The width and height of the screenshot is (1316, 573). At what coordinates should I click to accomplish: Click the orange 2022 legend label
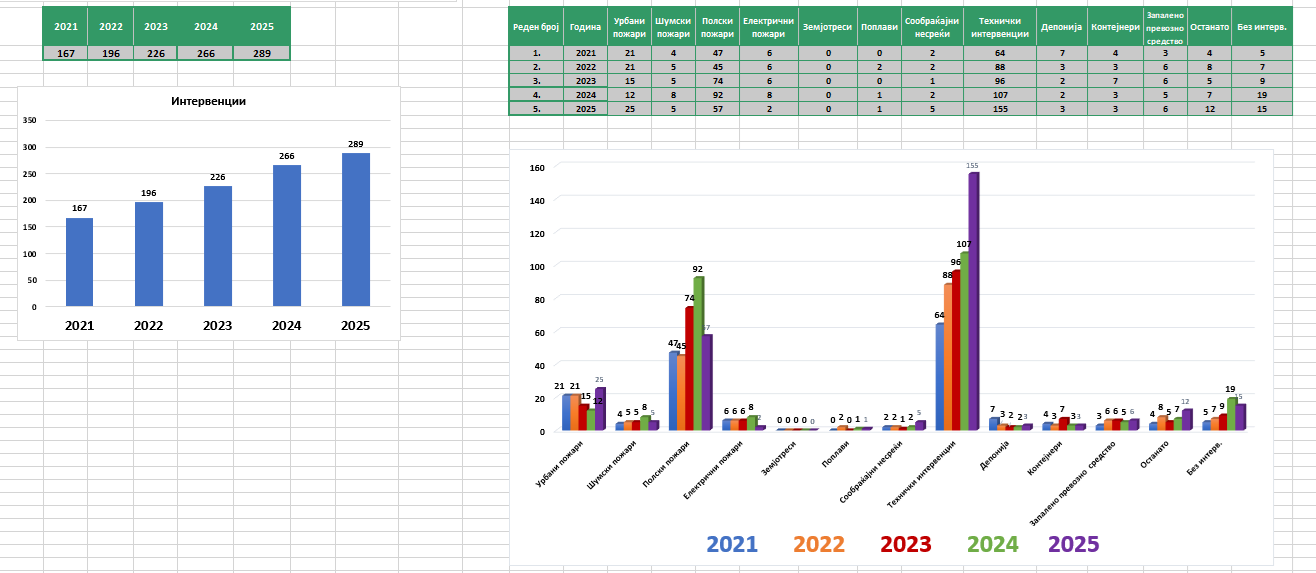818,544
